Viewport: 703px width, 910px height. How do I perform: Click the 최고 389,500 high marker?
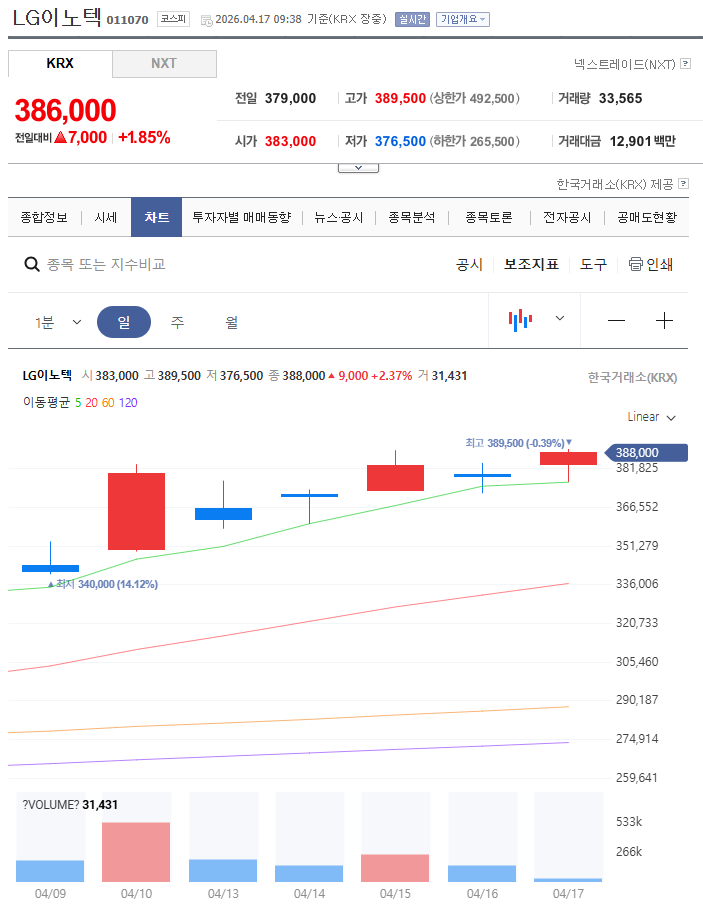pos(518,443)
